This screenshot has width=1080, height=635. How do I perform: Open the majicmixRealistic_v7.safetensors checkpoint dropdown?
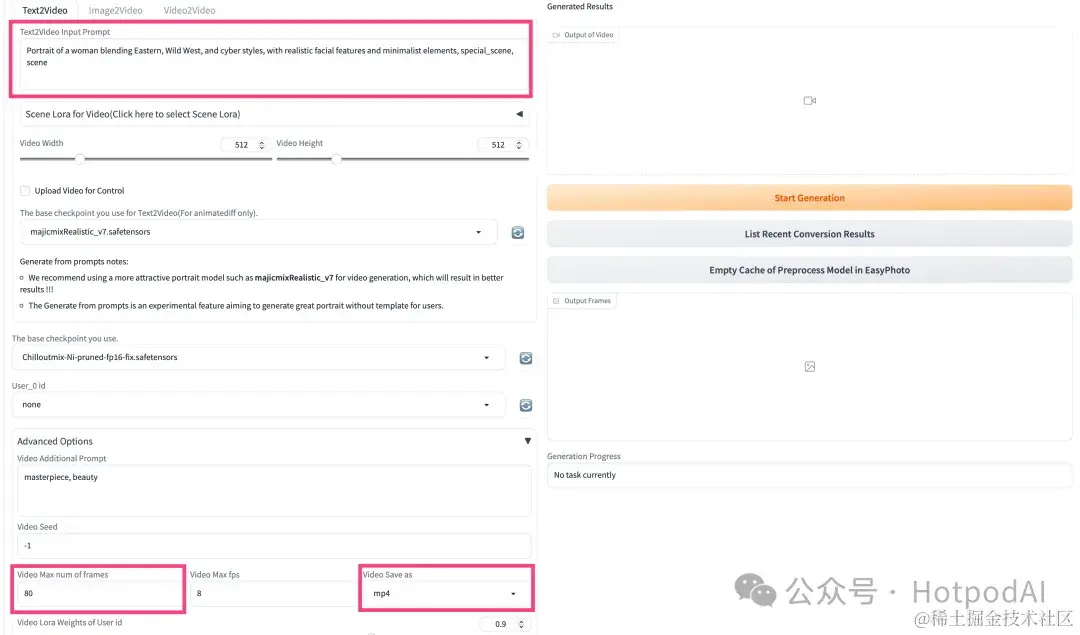(258, 232)
